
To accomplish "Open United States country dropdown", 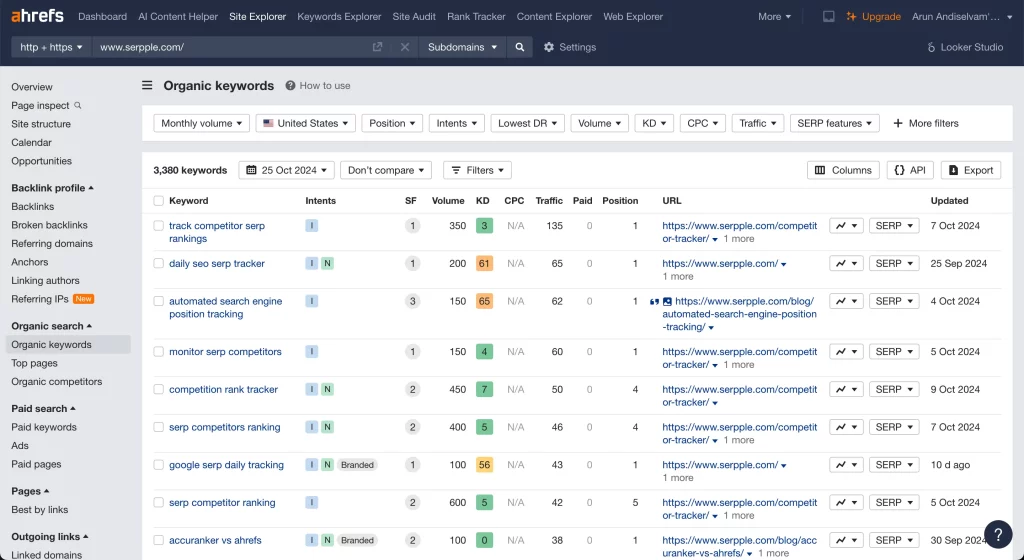I will (306, 123).
